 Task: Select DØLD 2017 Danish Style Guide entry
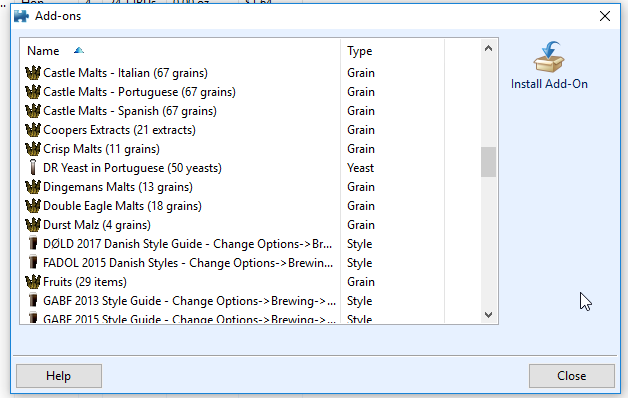(x=187, y=244)
